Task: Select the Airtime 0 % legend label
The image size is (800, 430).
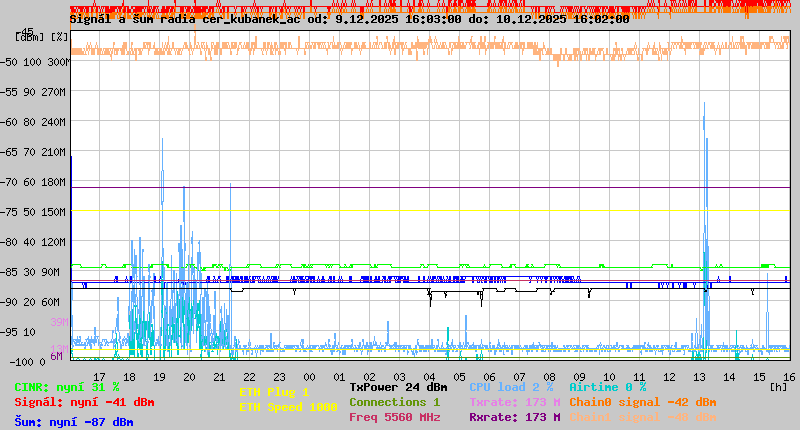Action: (x=607, y=387)
